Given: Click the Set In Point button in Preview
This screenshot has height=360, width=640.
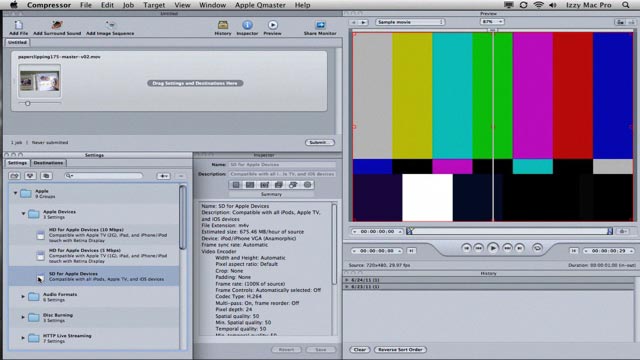Looking at the screenshot, I should point(411,251).
